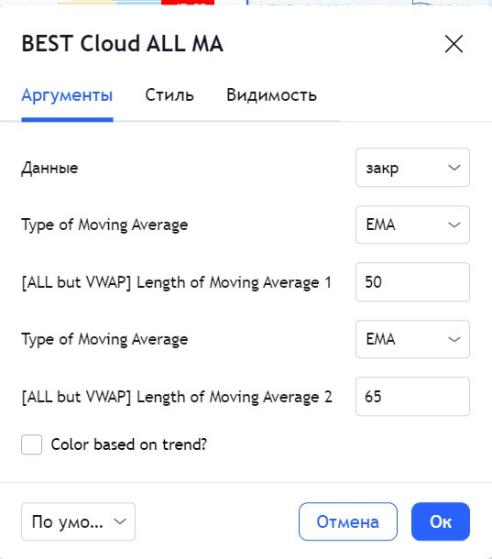Click the chevron in the second EMA box
The width and height of the screenshot is (492, 559).
[454, 339]
